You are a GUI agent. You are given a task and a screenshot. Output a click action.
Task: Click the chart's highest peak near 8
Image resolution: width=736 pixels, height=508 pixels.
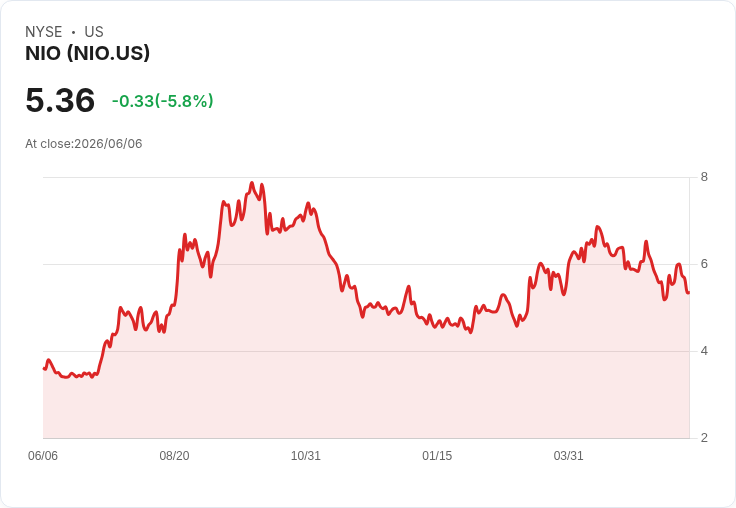click(252, 183)
